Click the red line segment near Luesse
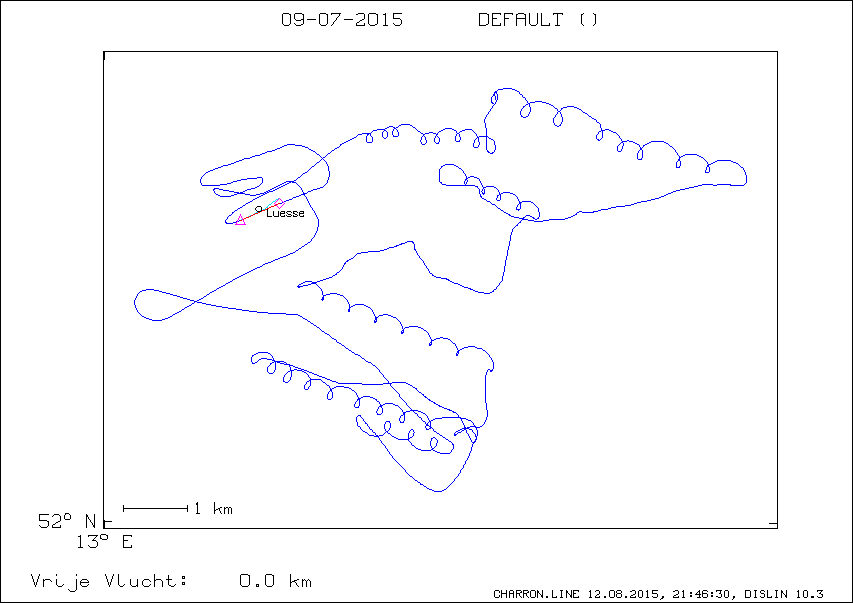 [x=259, y=212]
